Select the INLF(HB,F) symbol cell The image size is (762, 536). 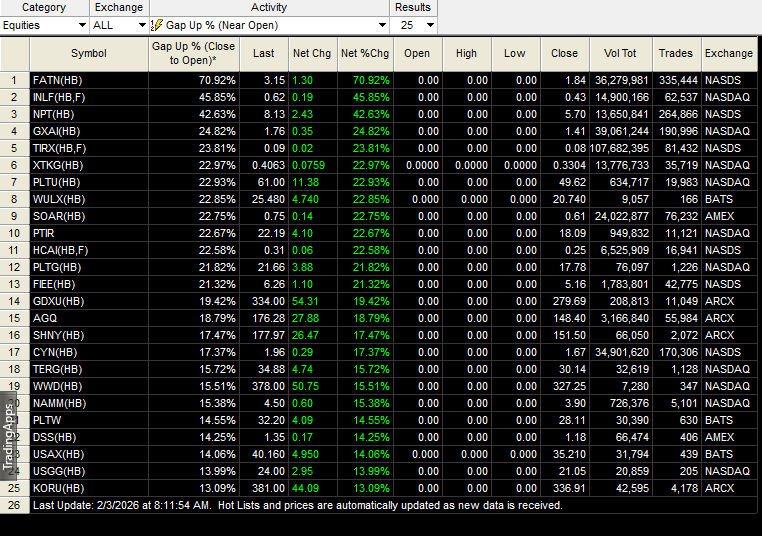tap(89, 97)
